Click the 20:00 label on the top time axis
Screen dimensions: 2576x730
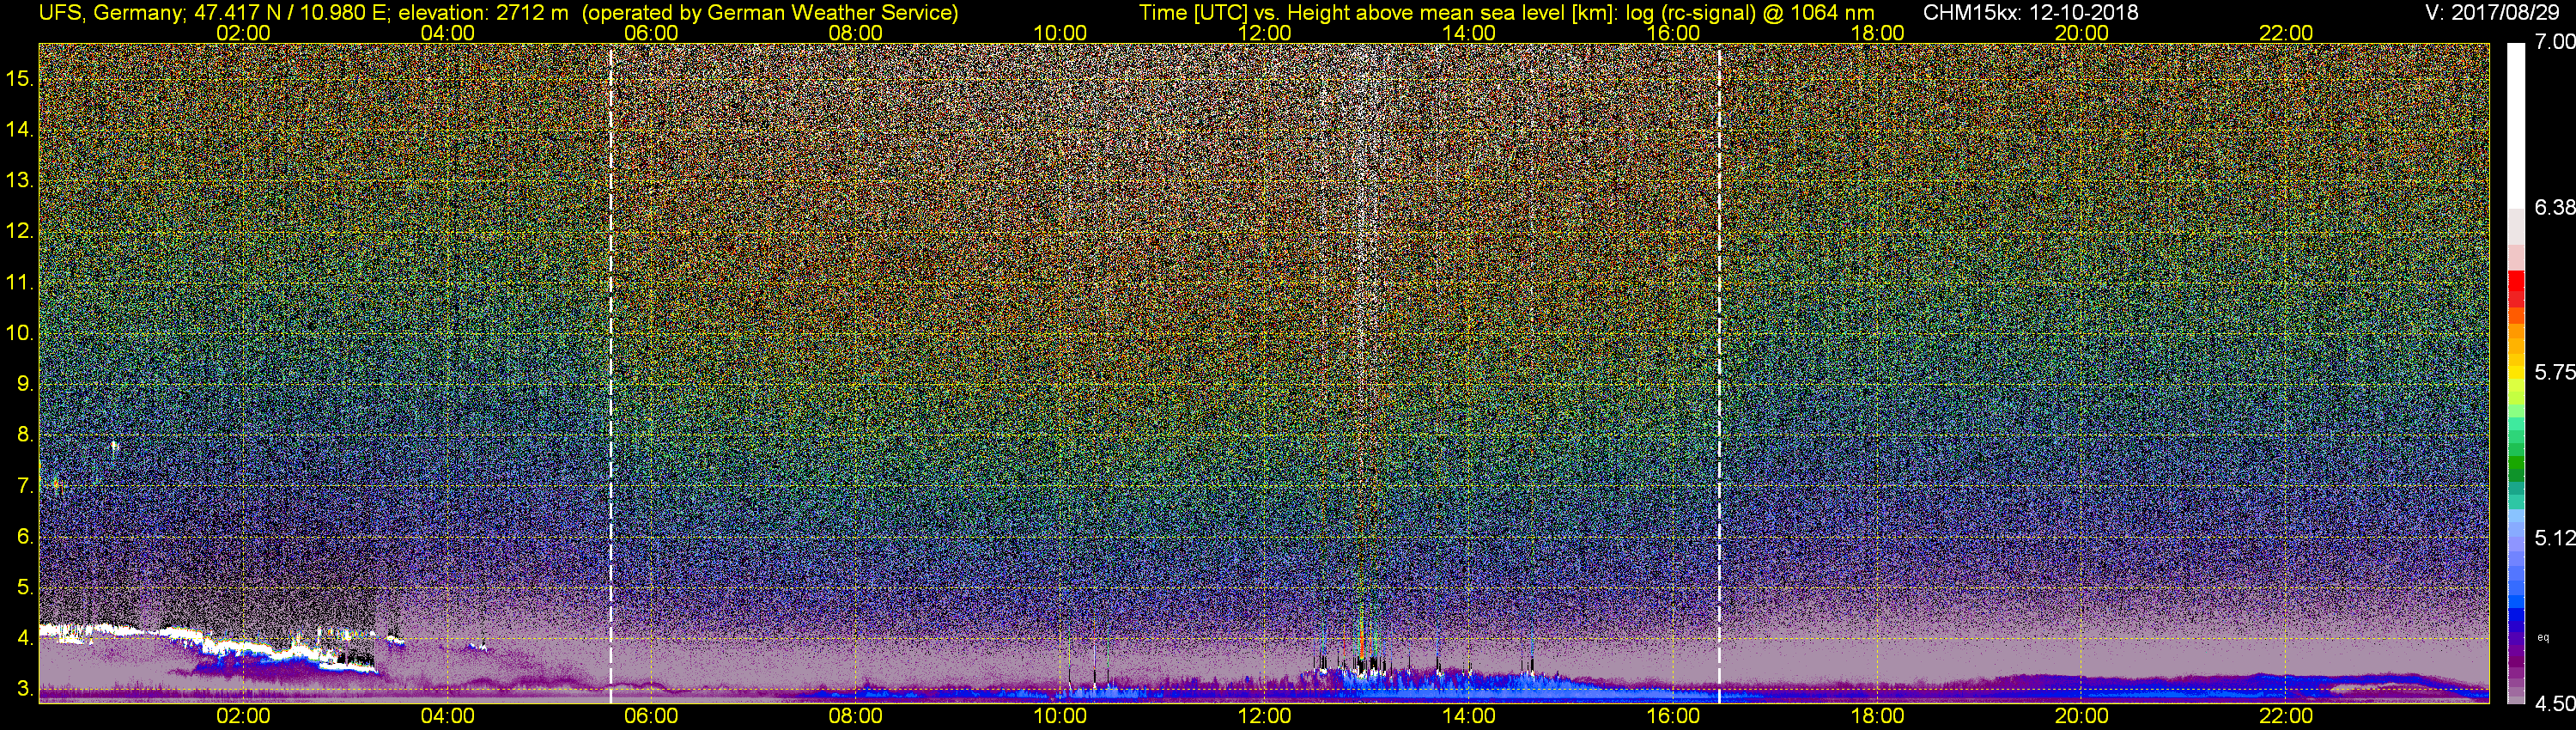[2082, 33]
